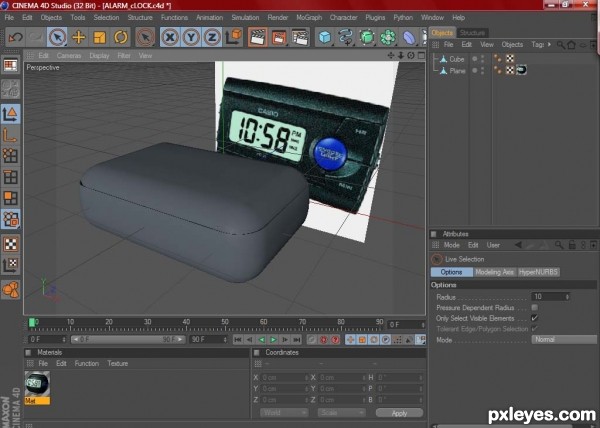Open the Attributes Mode menu
600x428 pixels.
(x=452, y=245)
